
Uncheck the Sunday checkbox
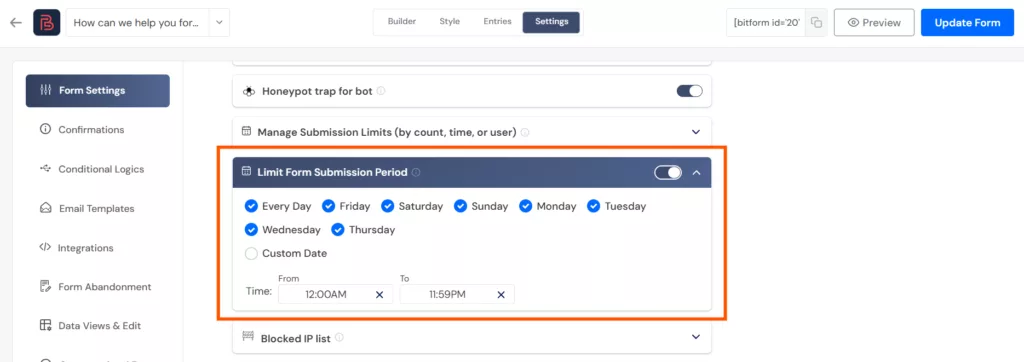point(460,206)
